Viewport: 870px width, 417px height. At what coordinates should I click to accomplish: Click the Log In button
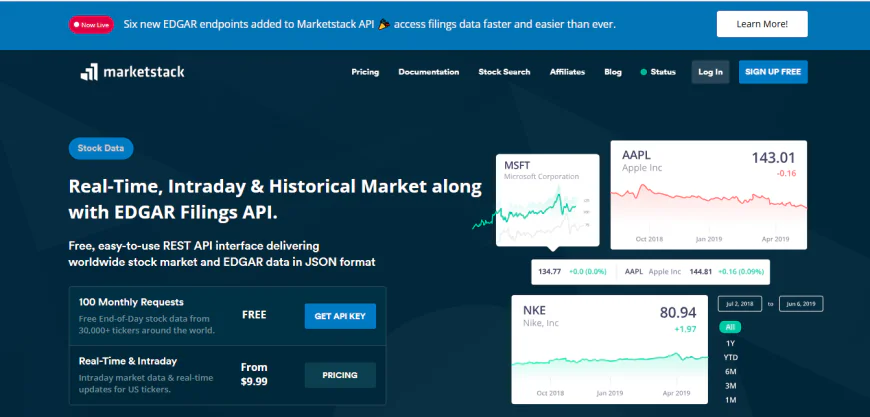pos(710,72)
